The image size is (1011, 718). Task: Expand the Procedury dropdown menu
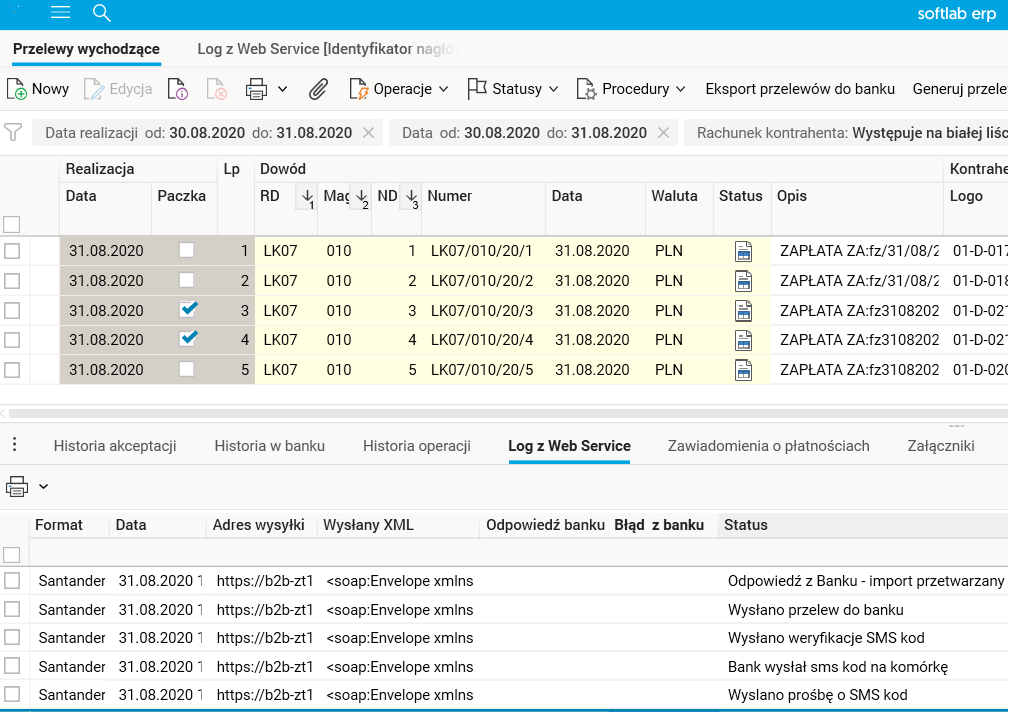(x=632, y=89)
